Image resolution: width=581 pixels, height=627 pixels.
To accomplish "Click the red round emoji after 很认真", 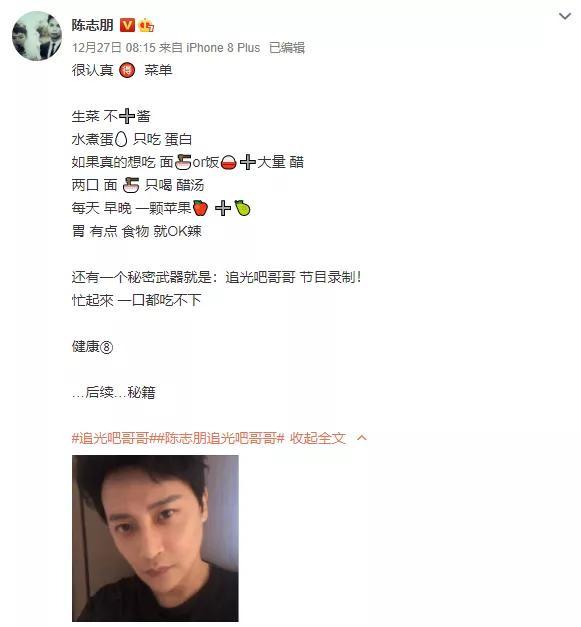I will click(127, 70).
